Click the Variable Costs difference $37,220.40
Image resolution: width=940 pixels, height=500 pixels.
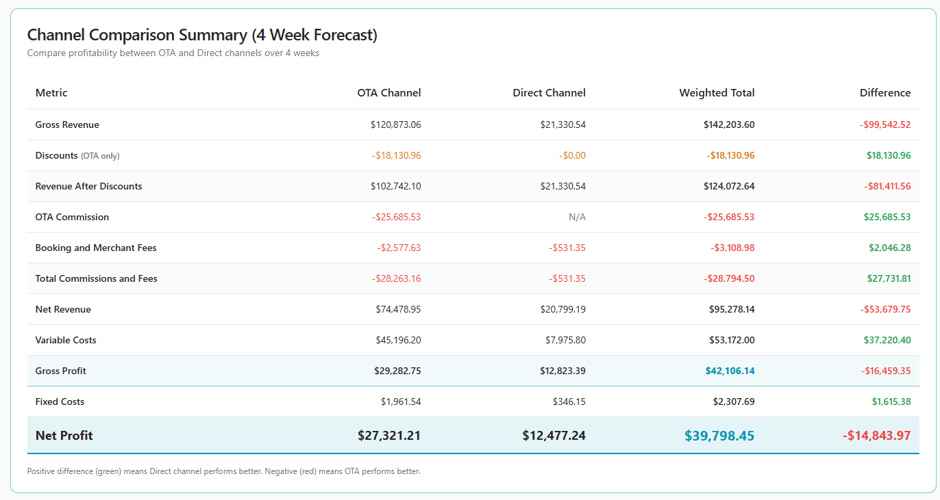[885, 340]
